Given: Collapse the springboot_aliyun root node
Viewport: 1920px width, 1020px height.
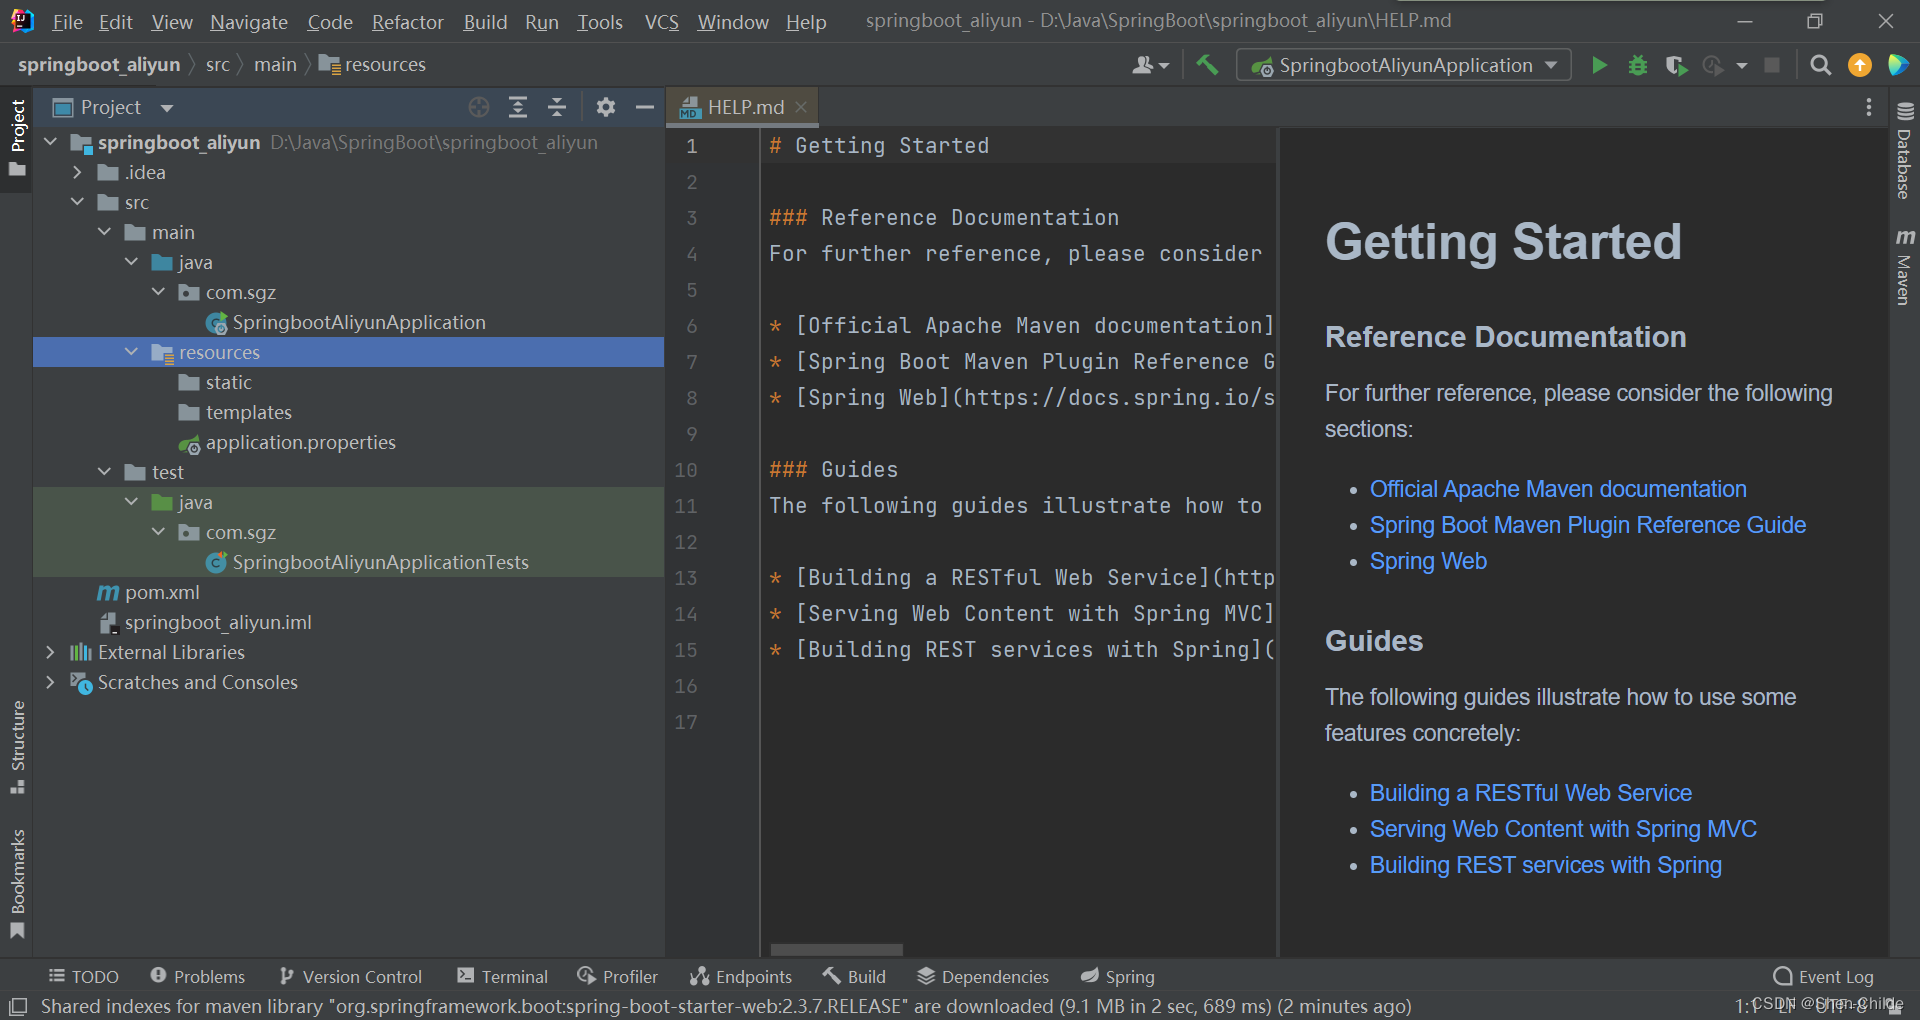Looking at the screenshot, I should (51, 142).
